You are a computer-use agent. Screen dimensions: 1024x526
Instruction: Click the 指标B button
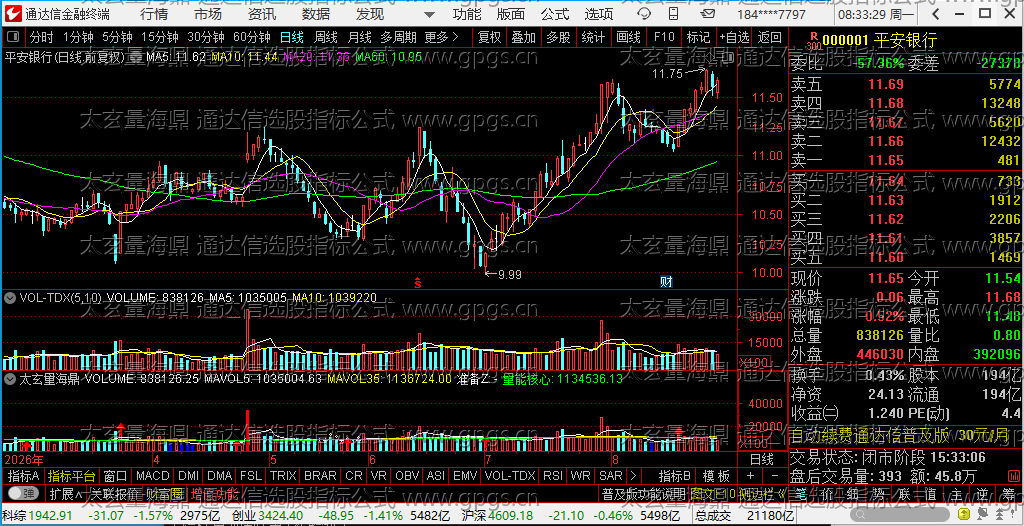pyautogui.click(x=675, y=476)
